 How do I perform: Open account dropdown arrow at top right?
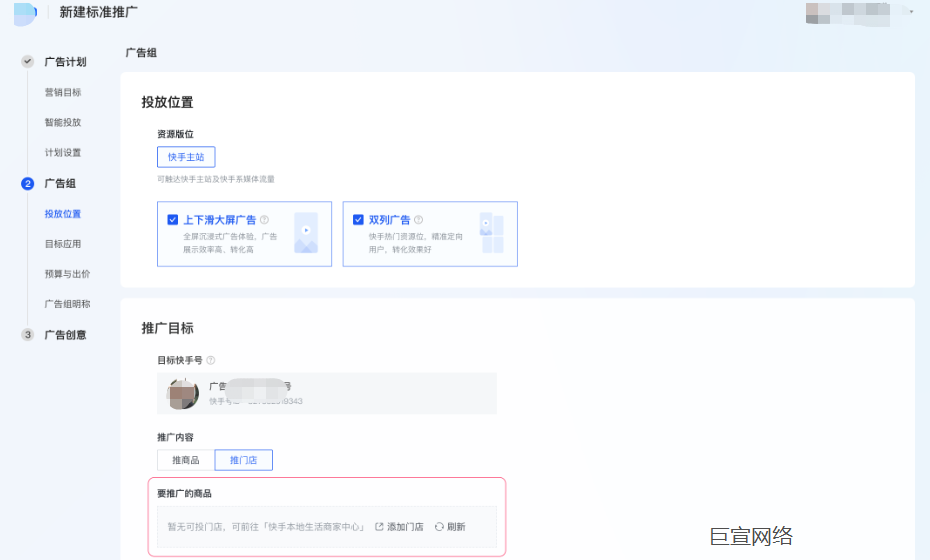pos(912,12)
